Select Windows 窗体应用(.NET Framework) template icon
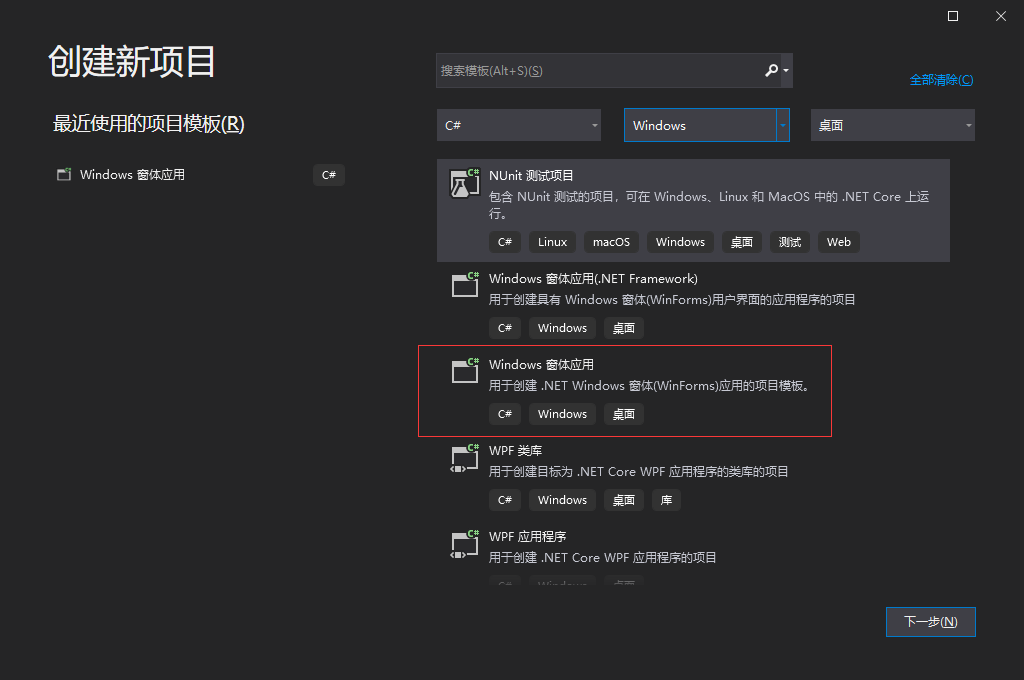This screenshot has width=1024, height=680. click(465, 285)
